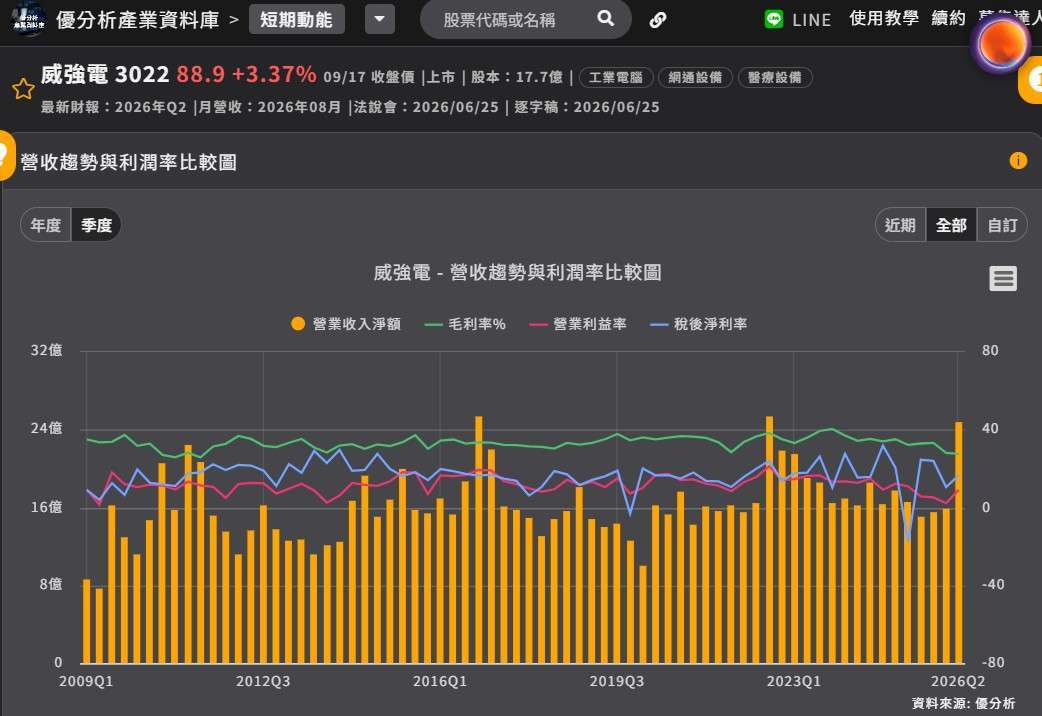Click the orange avatar orb
Viewport: 1042px width, 716px height.
[x=1002, y=43]
